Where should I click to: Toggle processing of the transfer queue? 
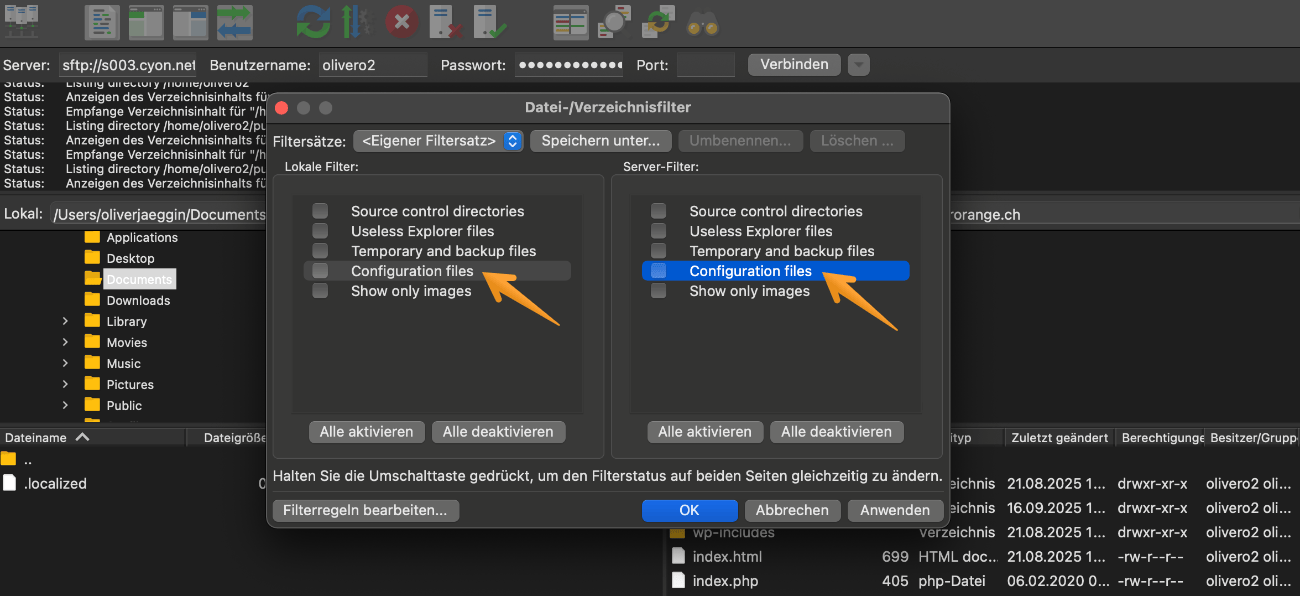click(357, 22)
